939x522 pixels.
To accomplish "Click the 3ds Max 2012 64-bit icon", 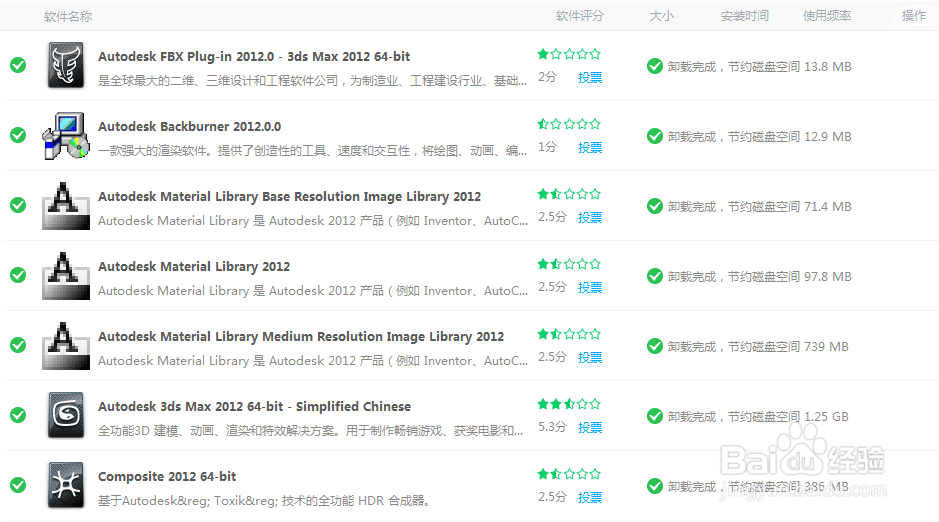I will click(66, 415).
